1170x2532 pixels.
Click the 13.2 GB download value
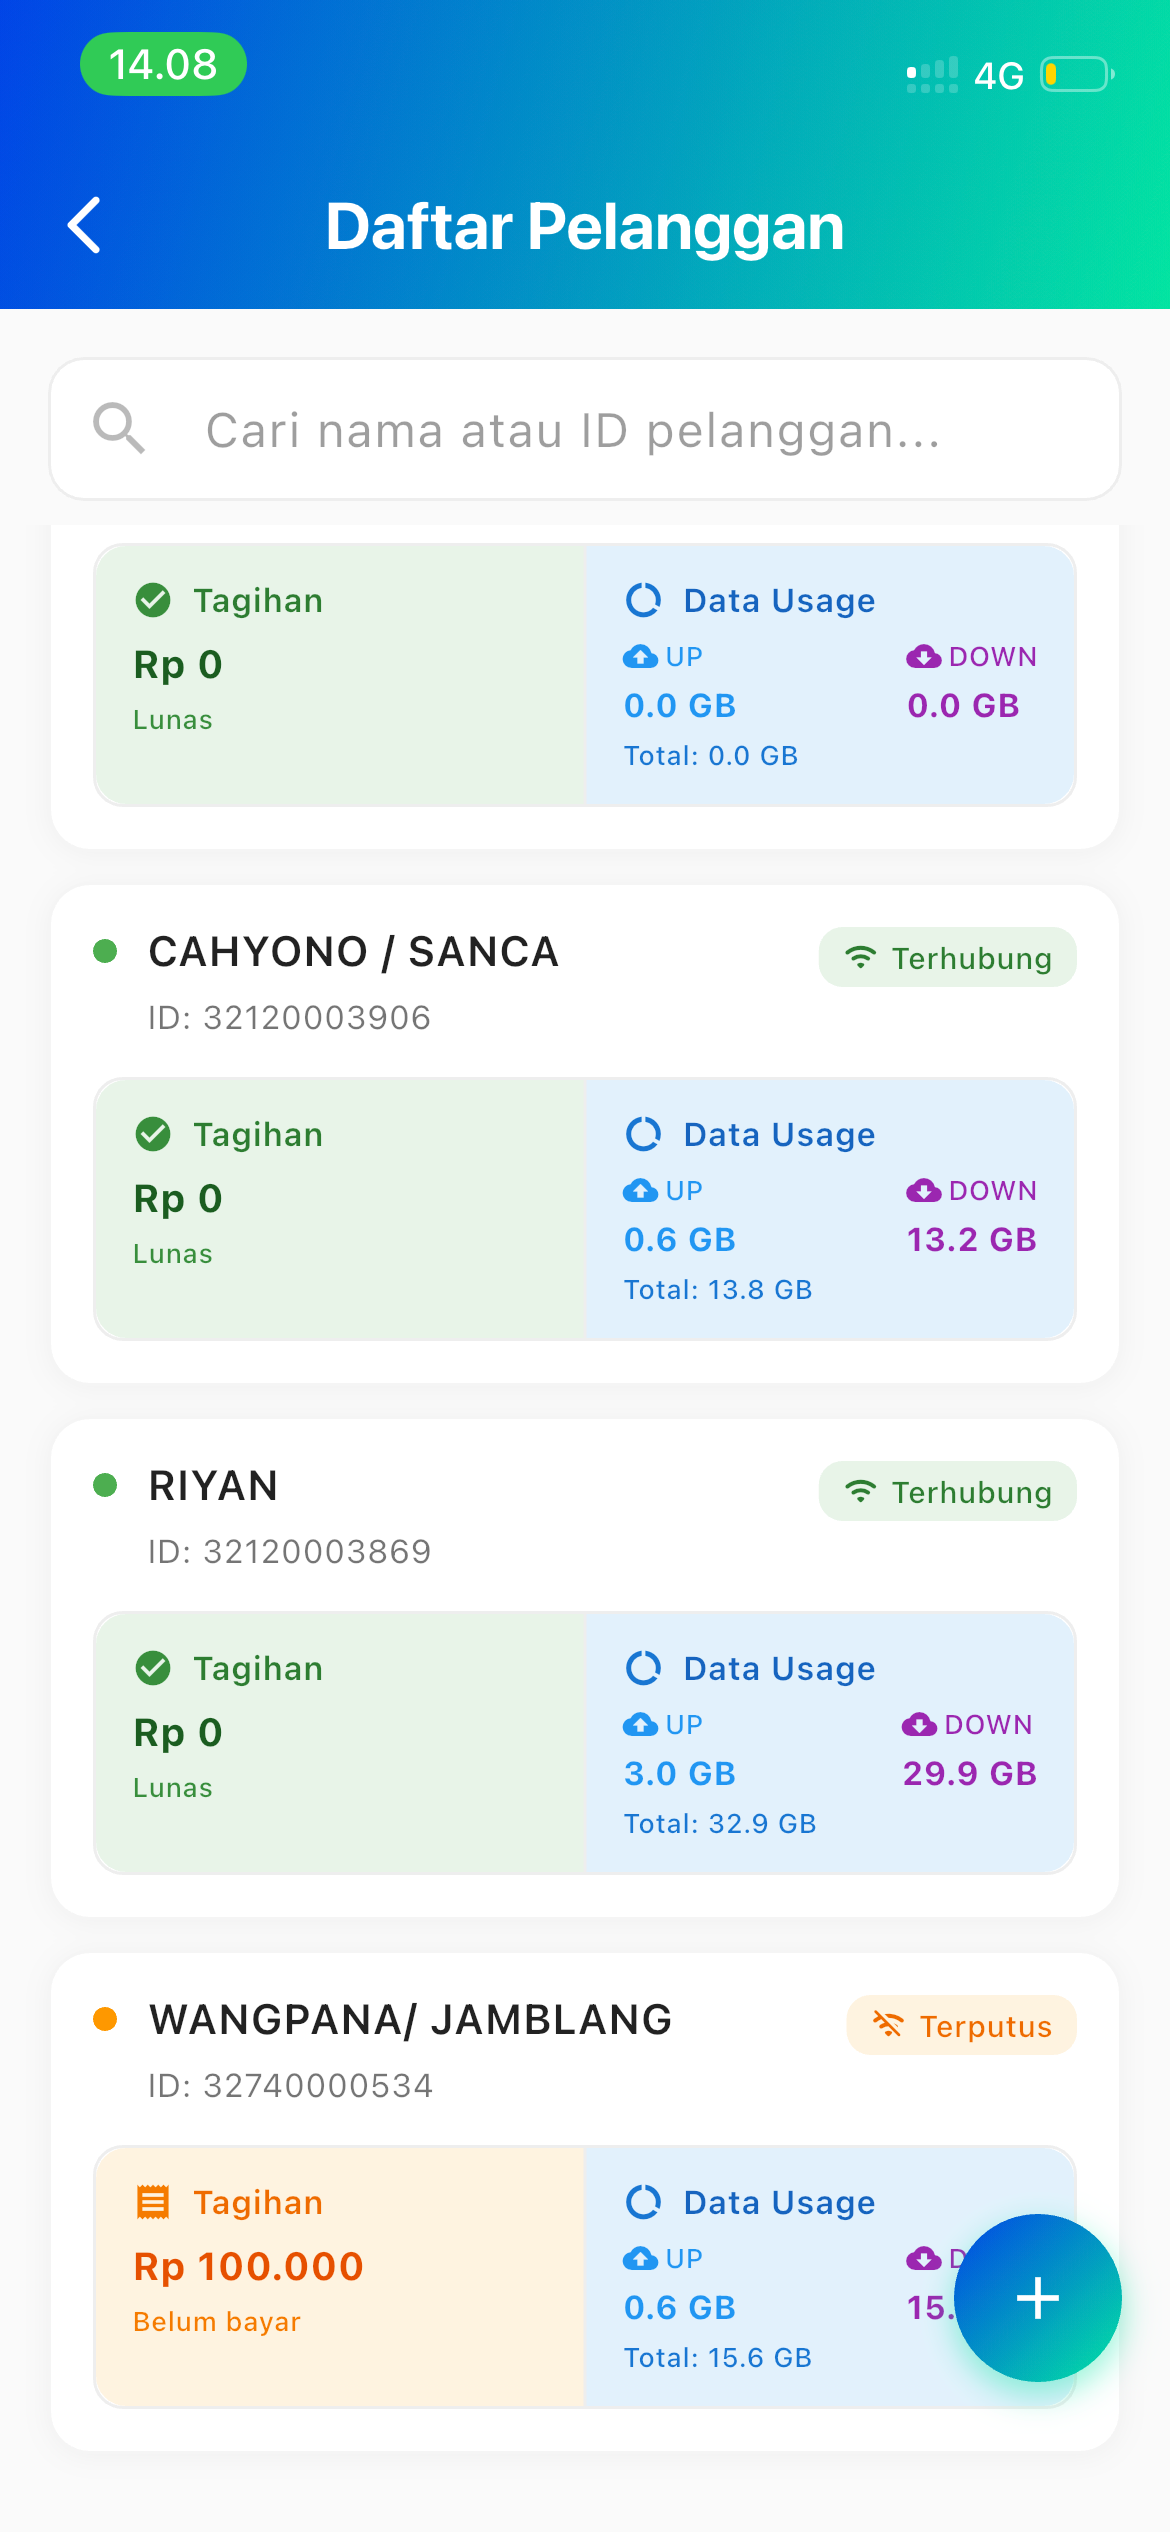(971, 1240)
